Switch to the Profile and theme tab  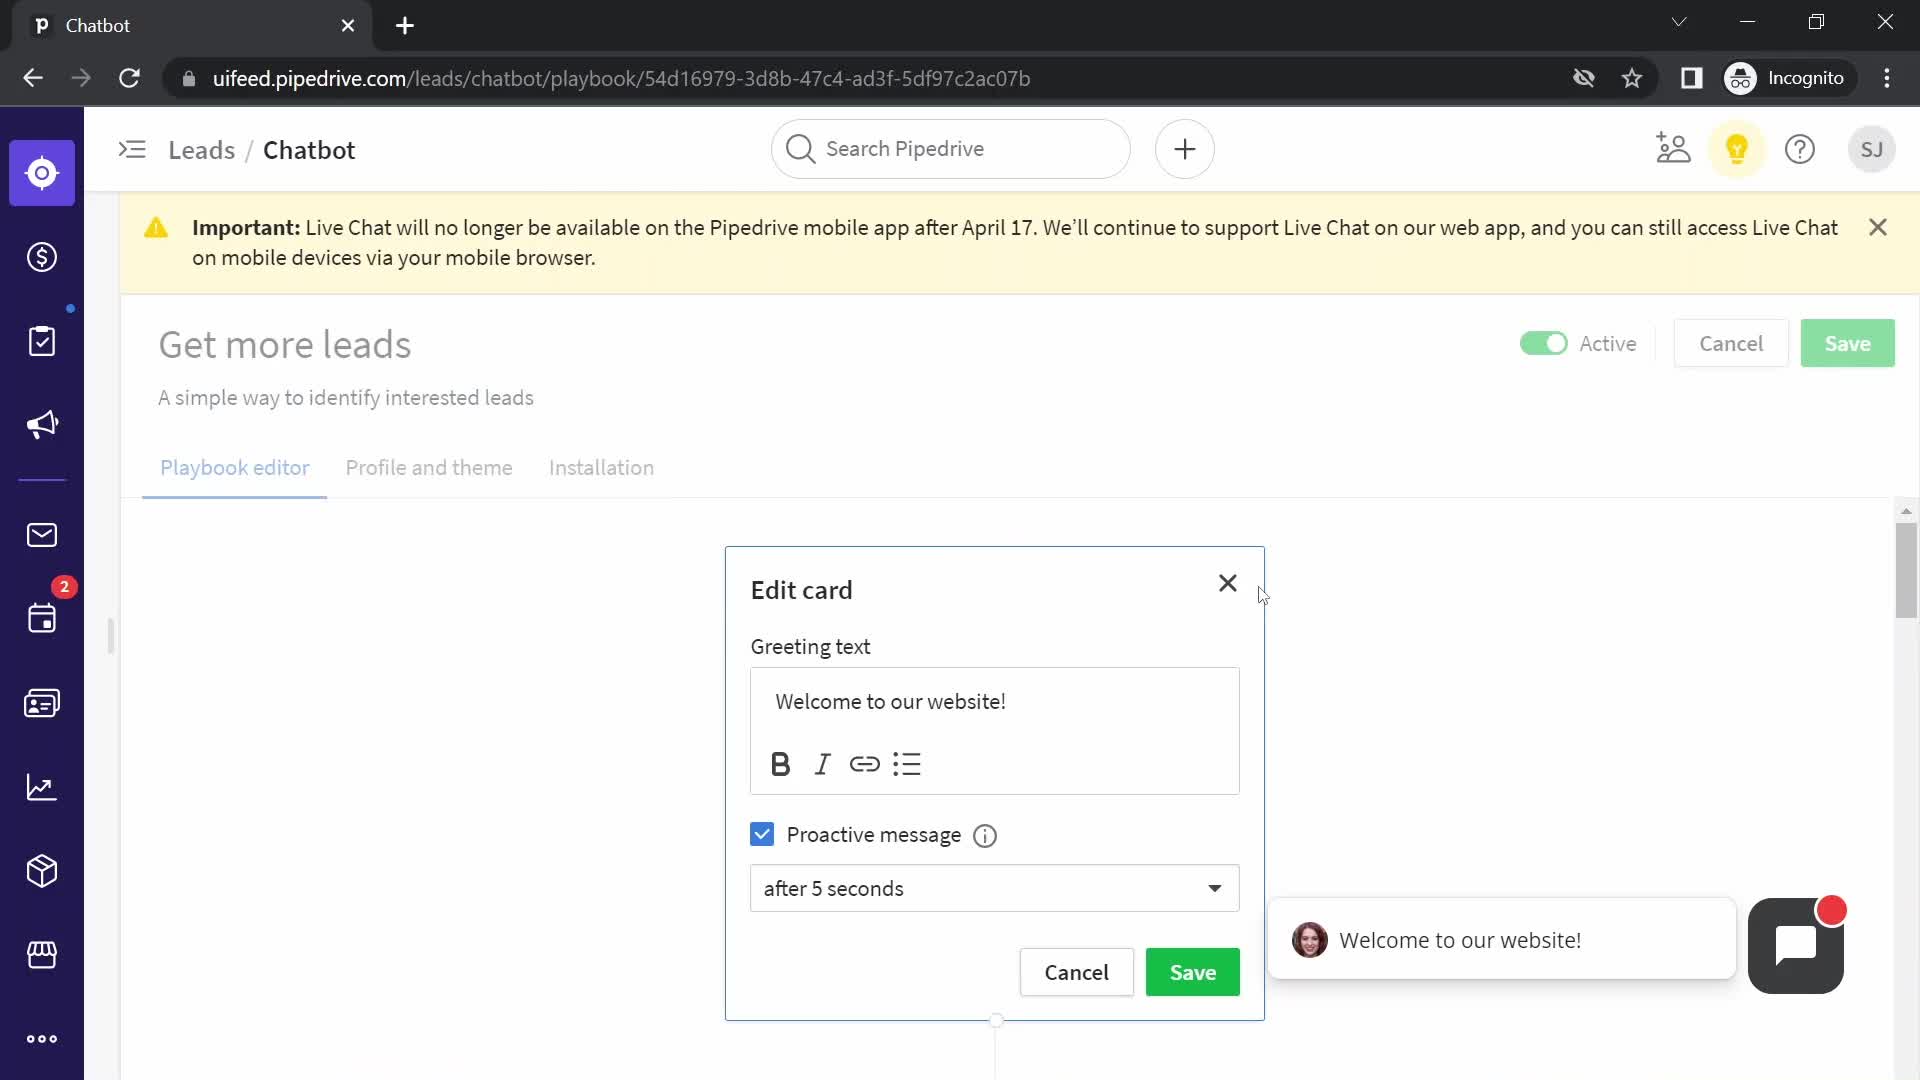click(430, 468)
